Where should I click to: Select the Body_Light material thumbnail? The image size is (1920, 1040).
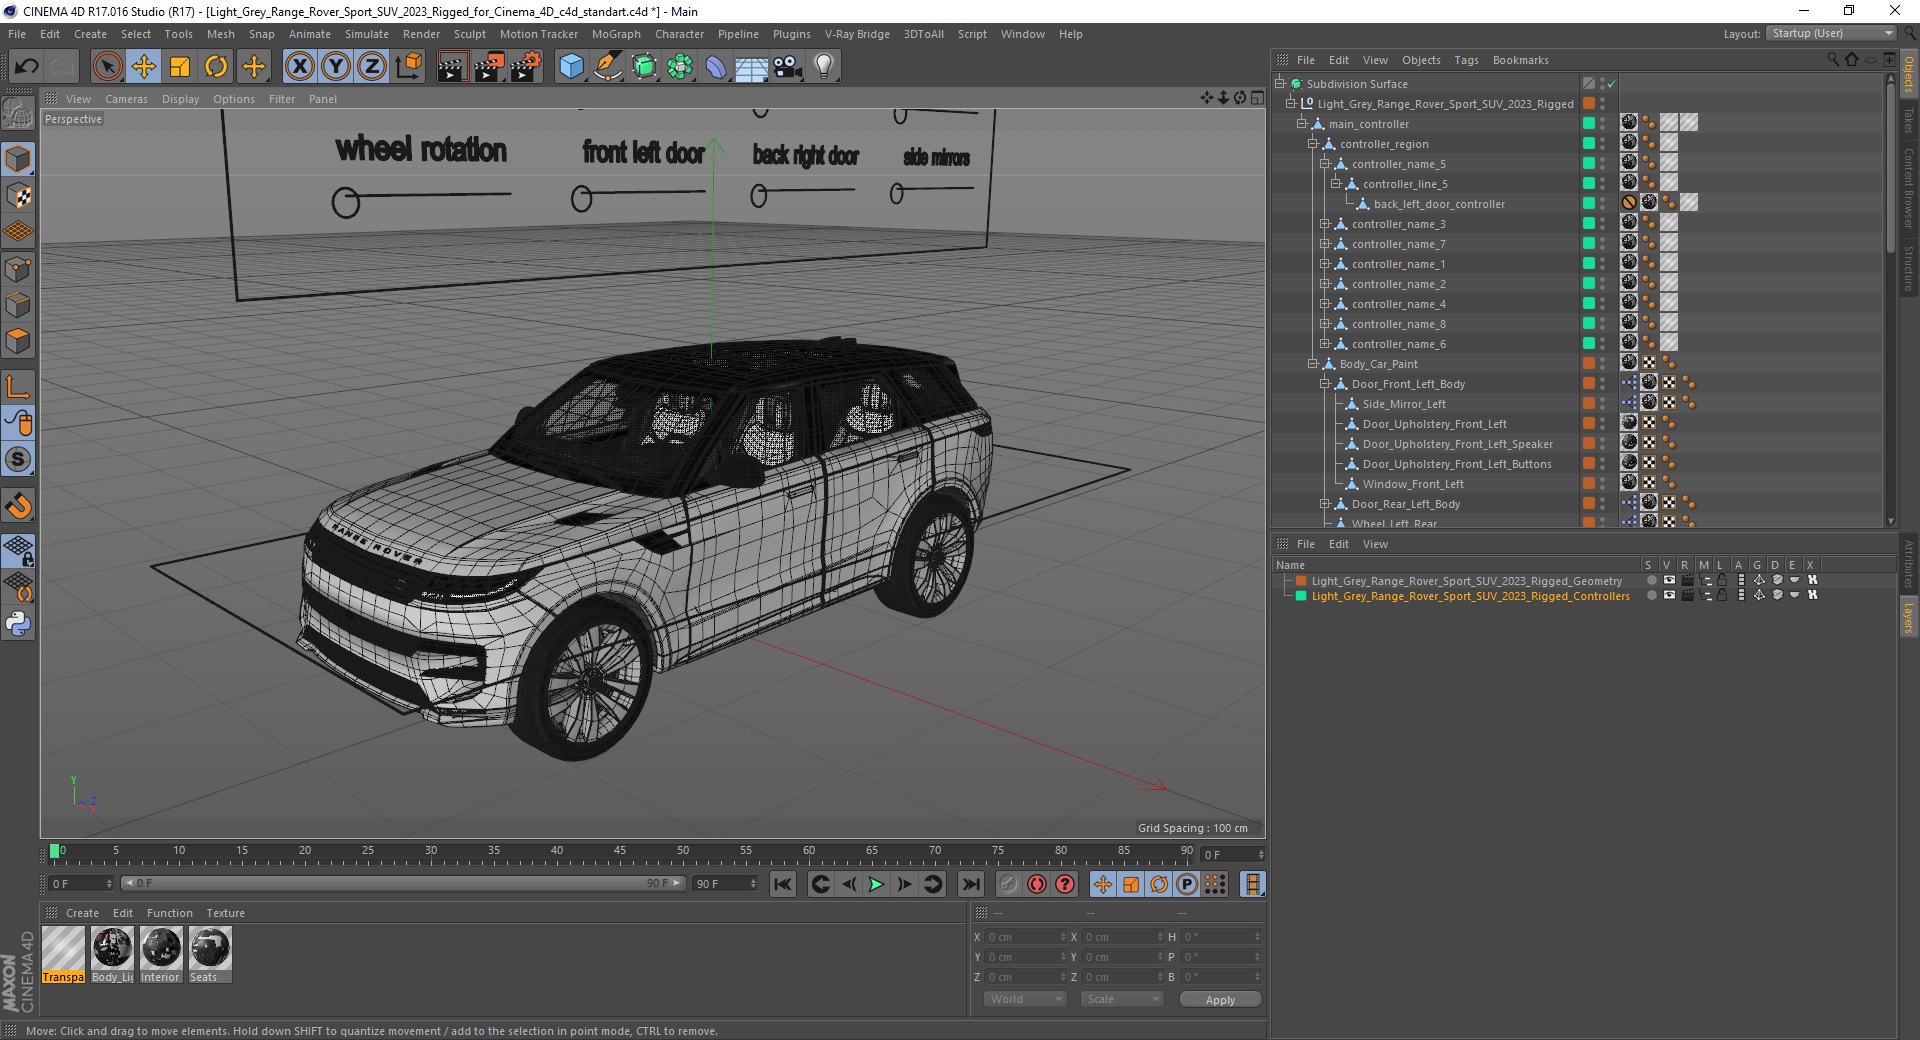tap(112, 954)
